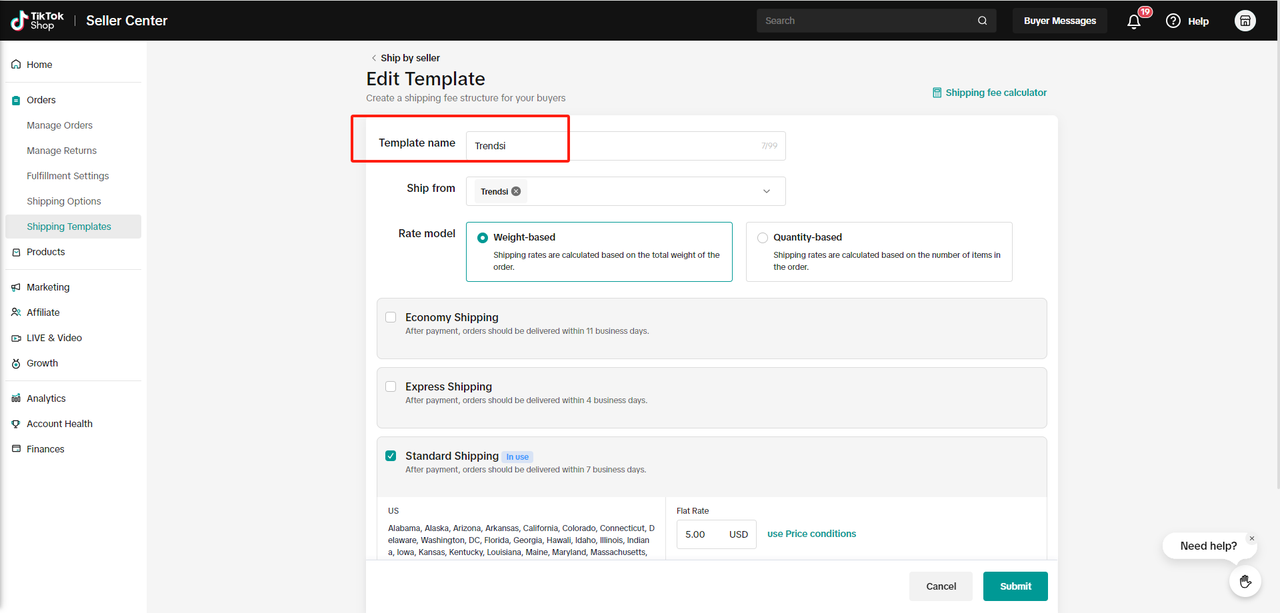
Task: Open Manage Orders in the sidebar
Action: 60,126
